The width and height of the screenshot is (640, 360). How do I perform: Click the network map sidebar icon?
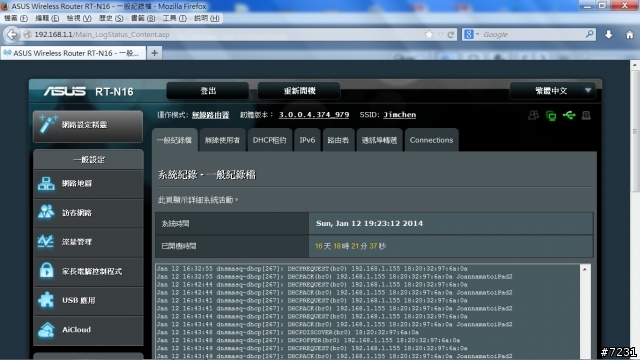[x=46, y=184]
